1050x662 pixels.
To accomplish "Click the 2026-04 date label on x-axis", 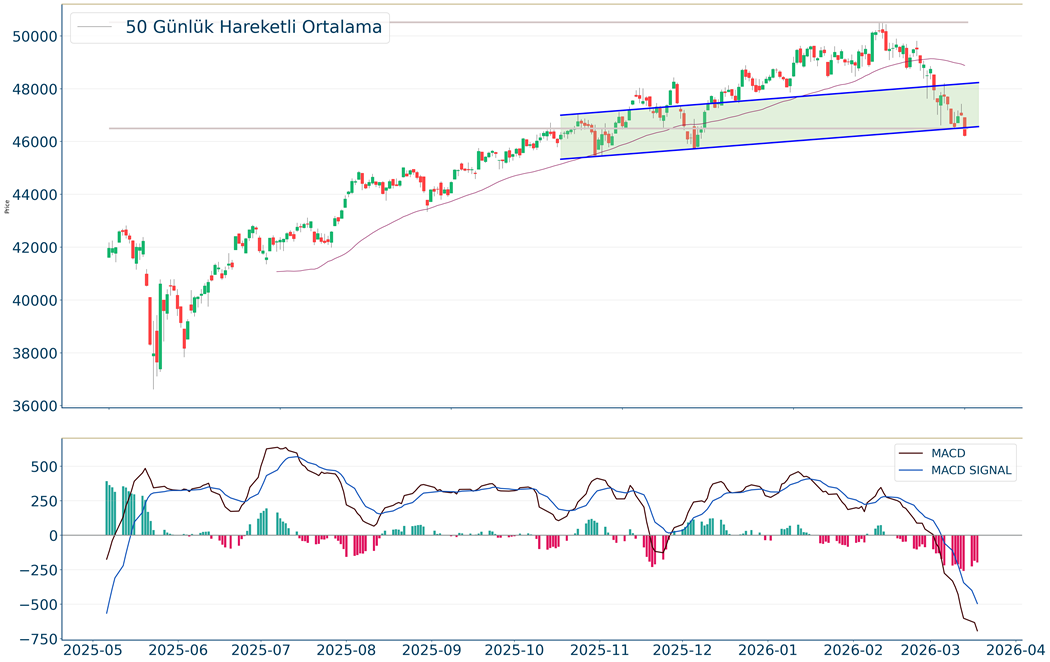I will 1019,650.
